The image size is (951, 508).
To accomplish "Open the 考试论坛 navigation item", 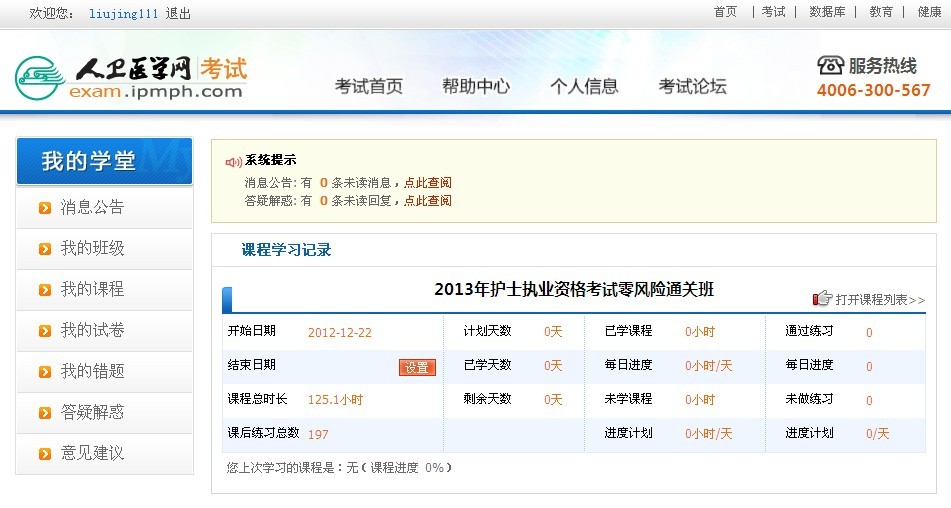I will coord(693,86).
